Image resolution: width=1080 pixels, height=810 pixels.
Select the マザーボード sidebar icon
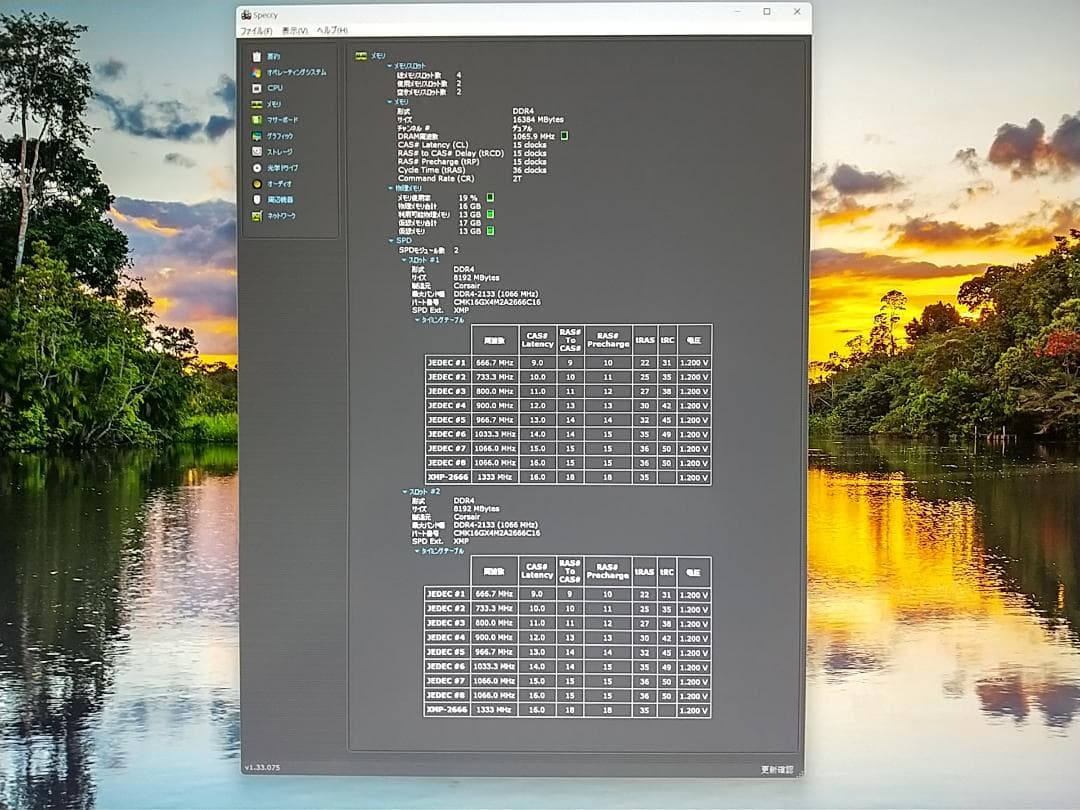click(x=257, y=120)
